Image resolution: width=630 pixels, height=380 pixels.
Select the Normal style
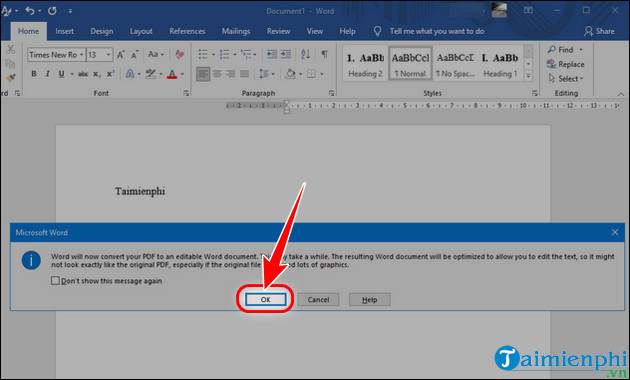pyautogui.click(x=410, y=64)
